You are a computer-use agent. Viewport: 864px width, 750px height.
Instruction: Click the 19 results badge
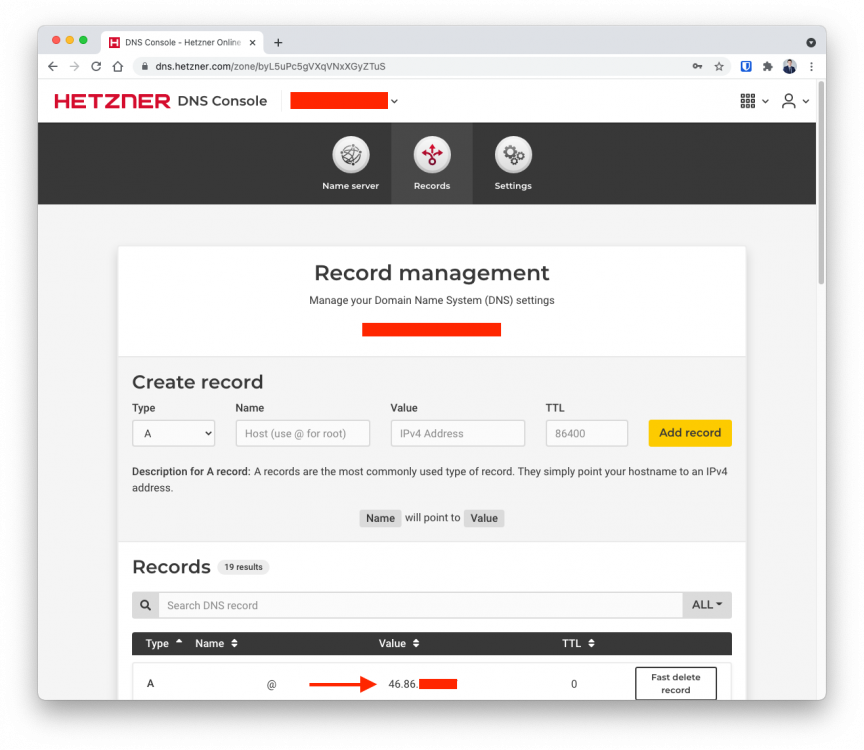point(243,567)
